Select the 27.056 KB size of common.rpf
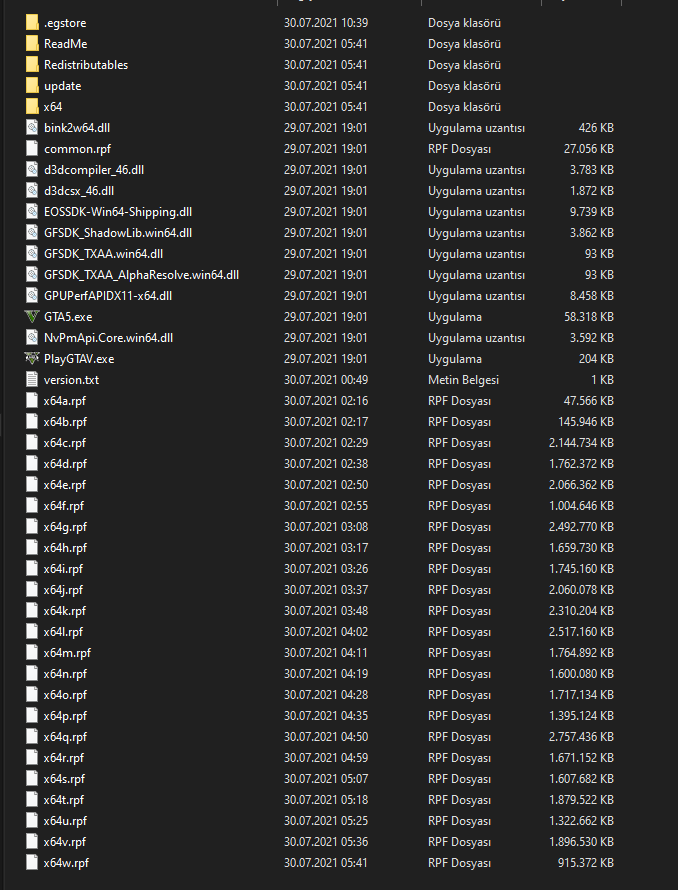This screenshot has height=890, width=678. tap(589, 149)
